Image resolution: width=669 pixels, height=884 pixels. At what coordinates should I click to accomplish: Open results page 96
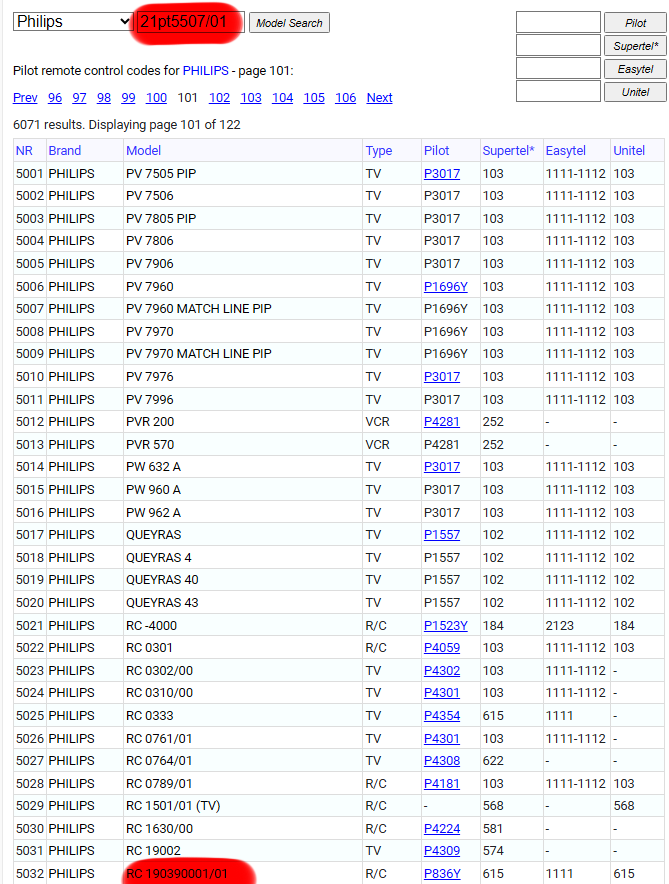55,98
